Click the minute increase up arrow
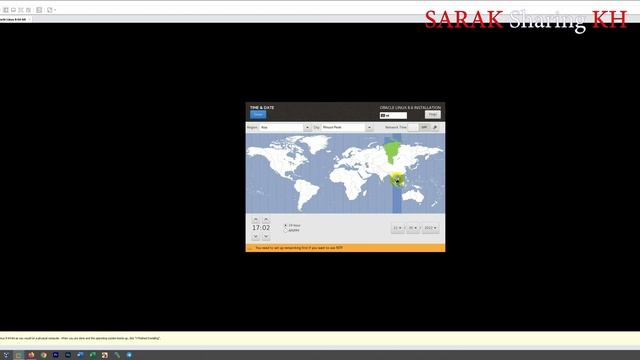Viewport: 640px width, 360px height. point(266,220)
